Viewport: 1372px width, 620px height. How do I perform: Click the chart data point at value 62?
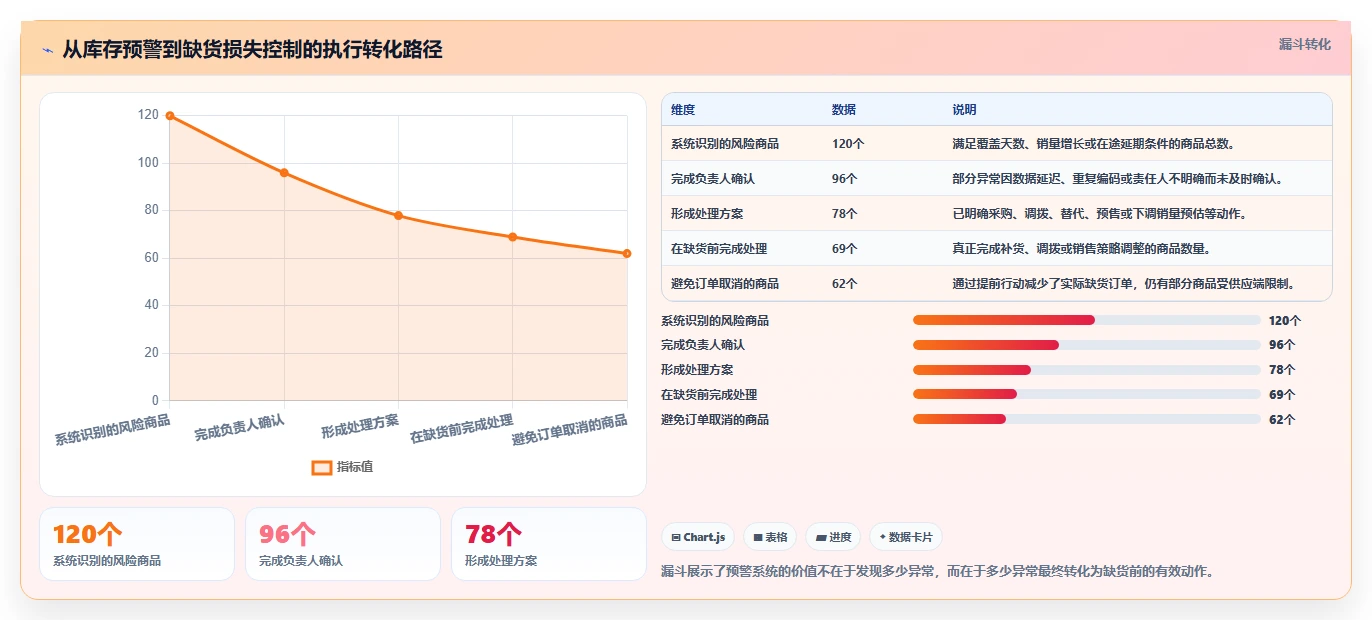tap(627, 254)
